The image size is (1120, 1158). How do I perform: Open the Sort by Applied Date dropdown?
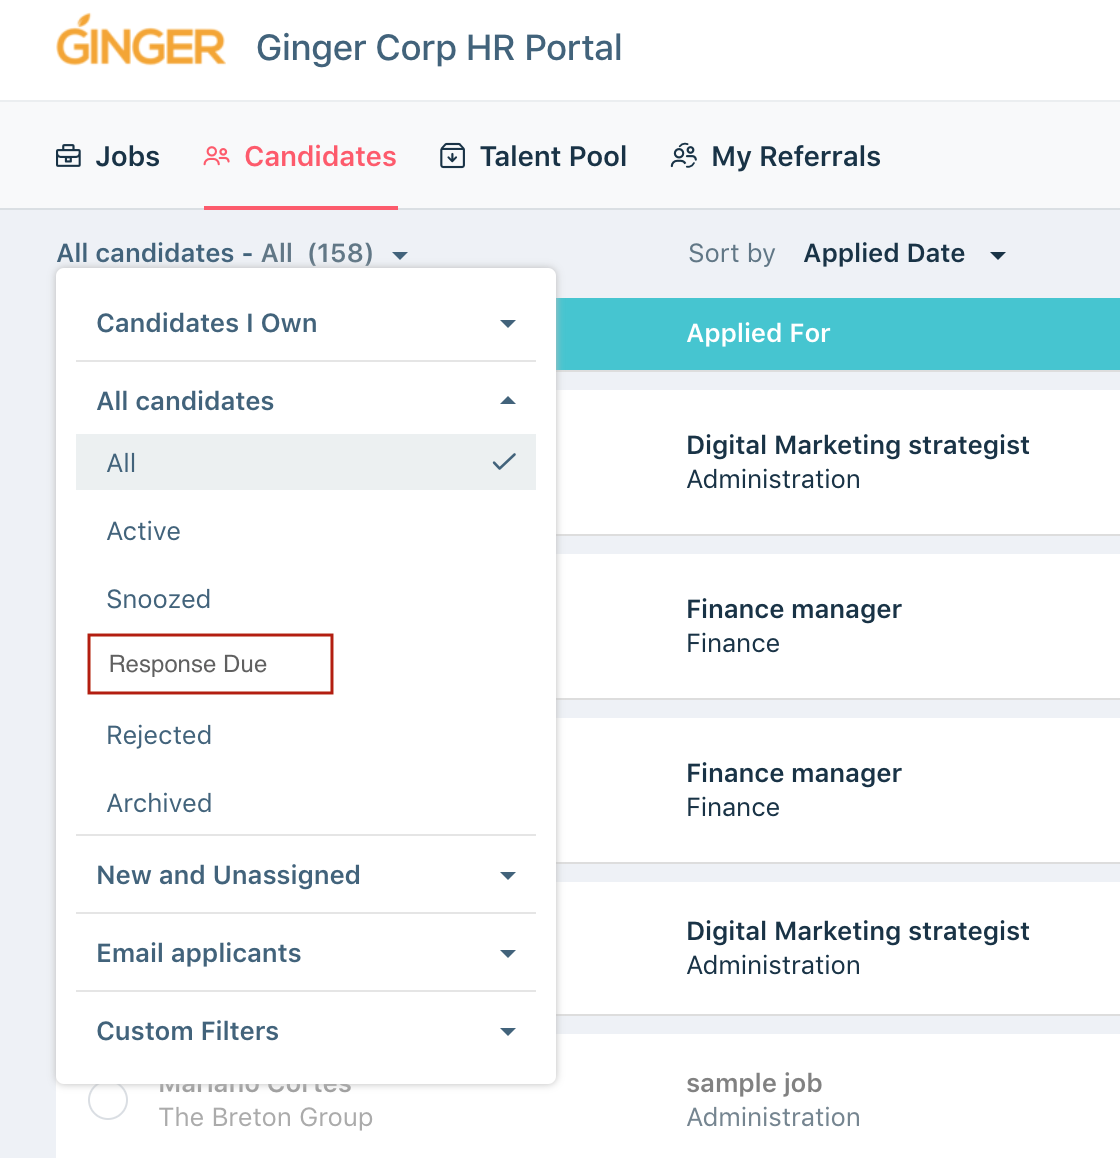[904, 253]
